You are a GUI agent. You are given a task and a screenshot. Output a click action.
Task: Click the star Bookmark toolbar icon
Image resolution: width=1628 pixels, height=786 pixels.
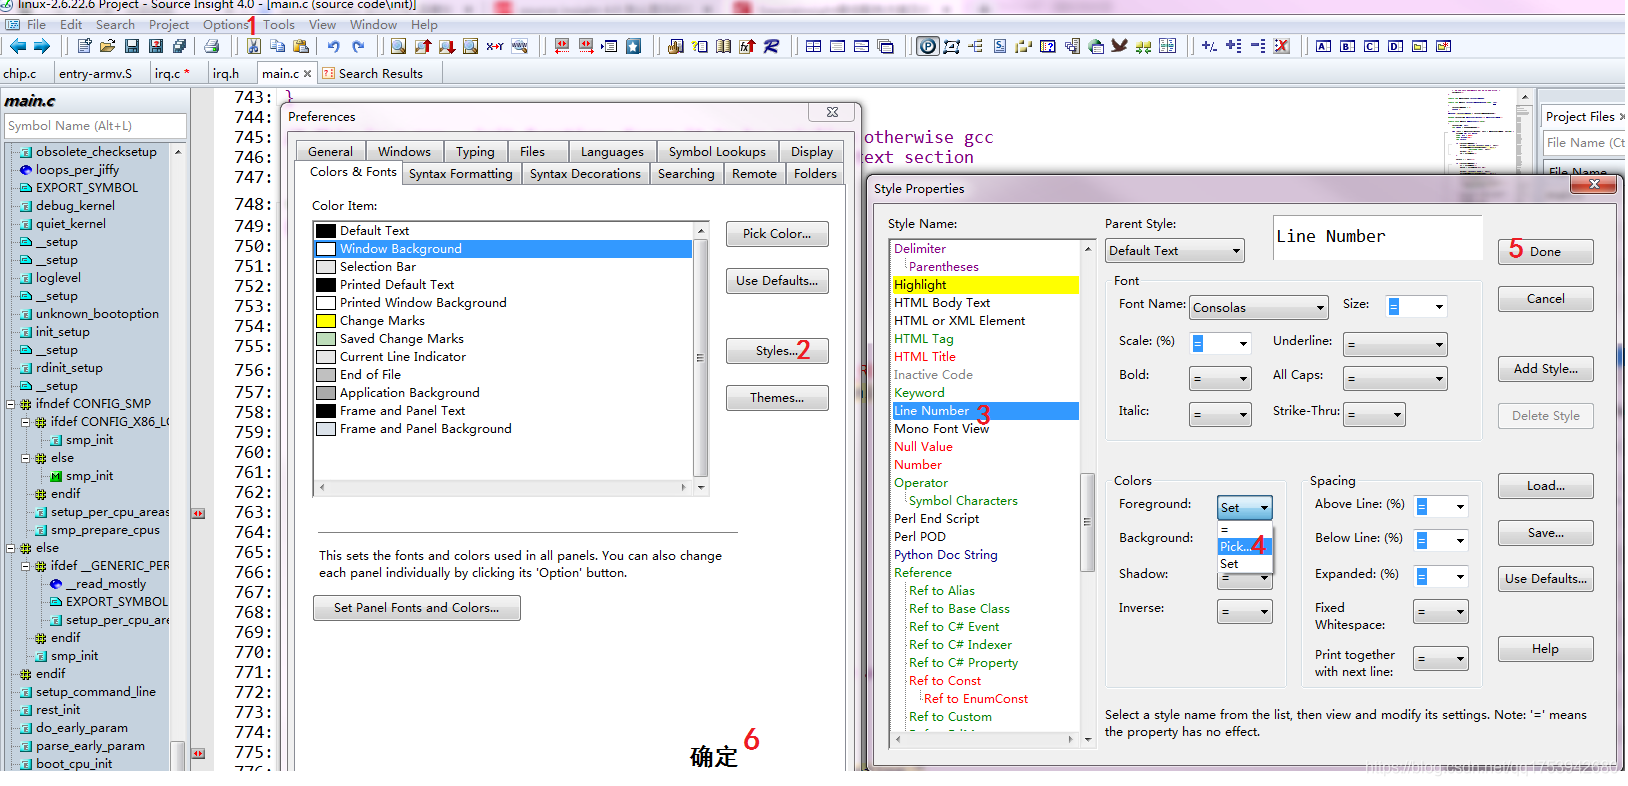click(633, 46)
